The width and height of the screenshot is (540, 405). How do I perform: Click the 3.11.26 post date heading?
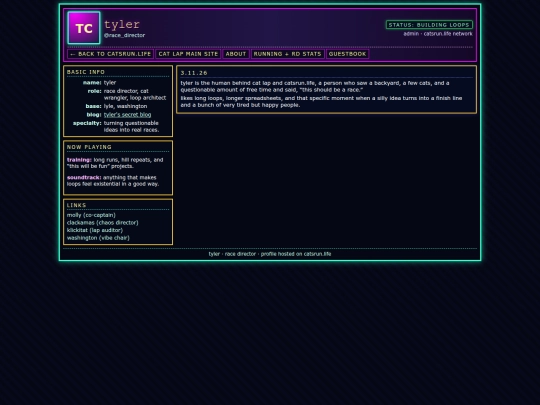(194, 73)
